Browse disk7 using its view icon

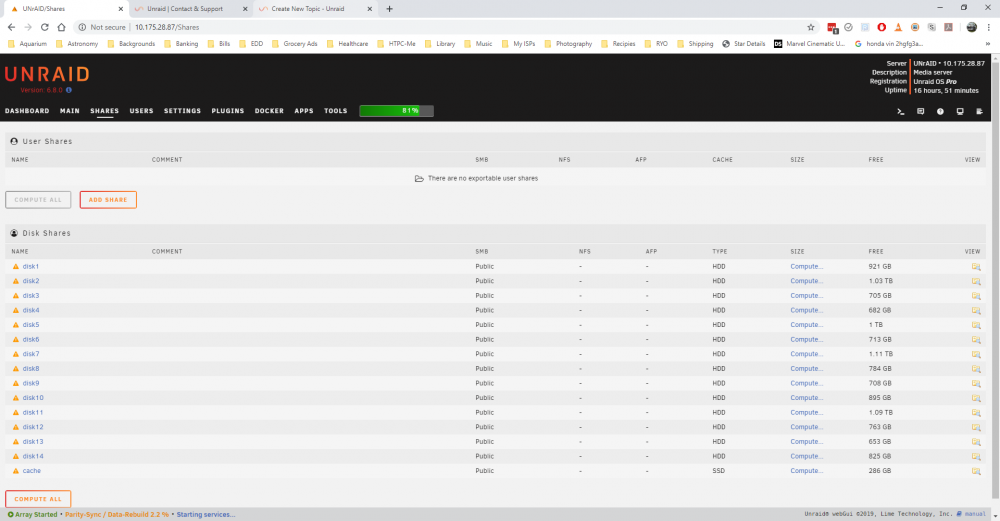976,354
